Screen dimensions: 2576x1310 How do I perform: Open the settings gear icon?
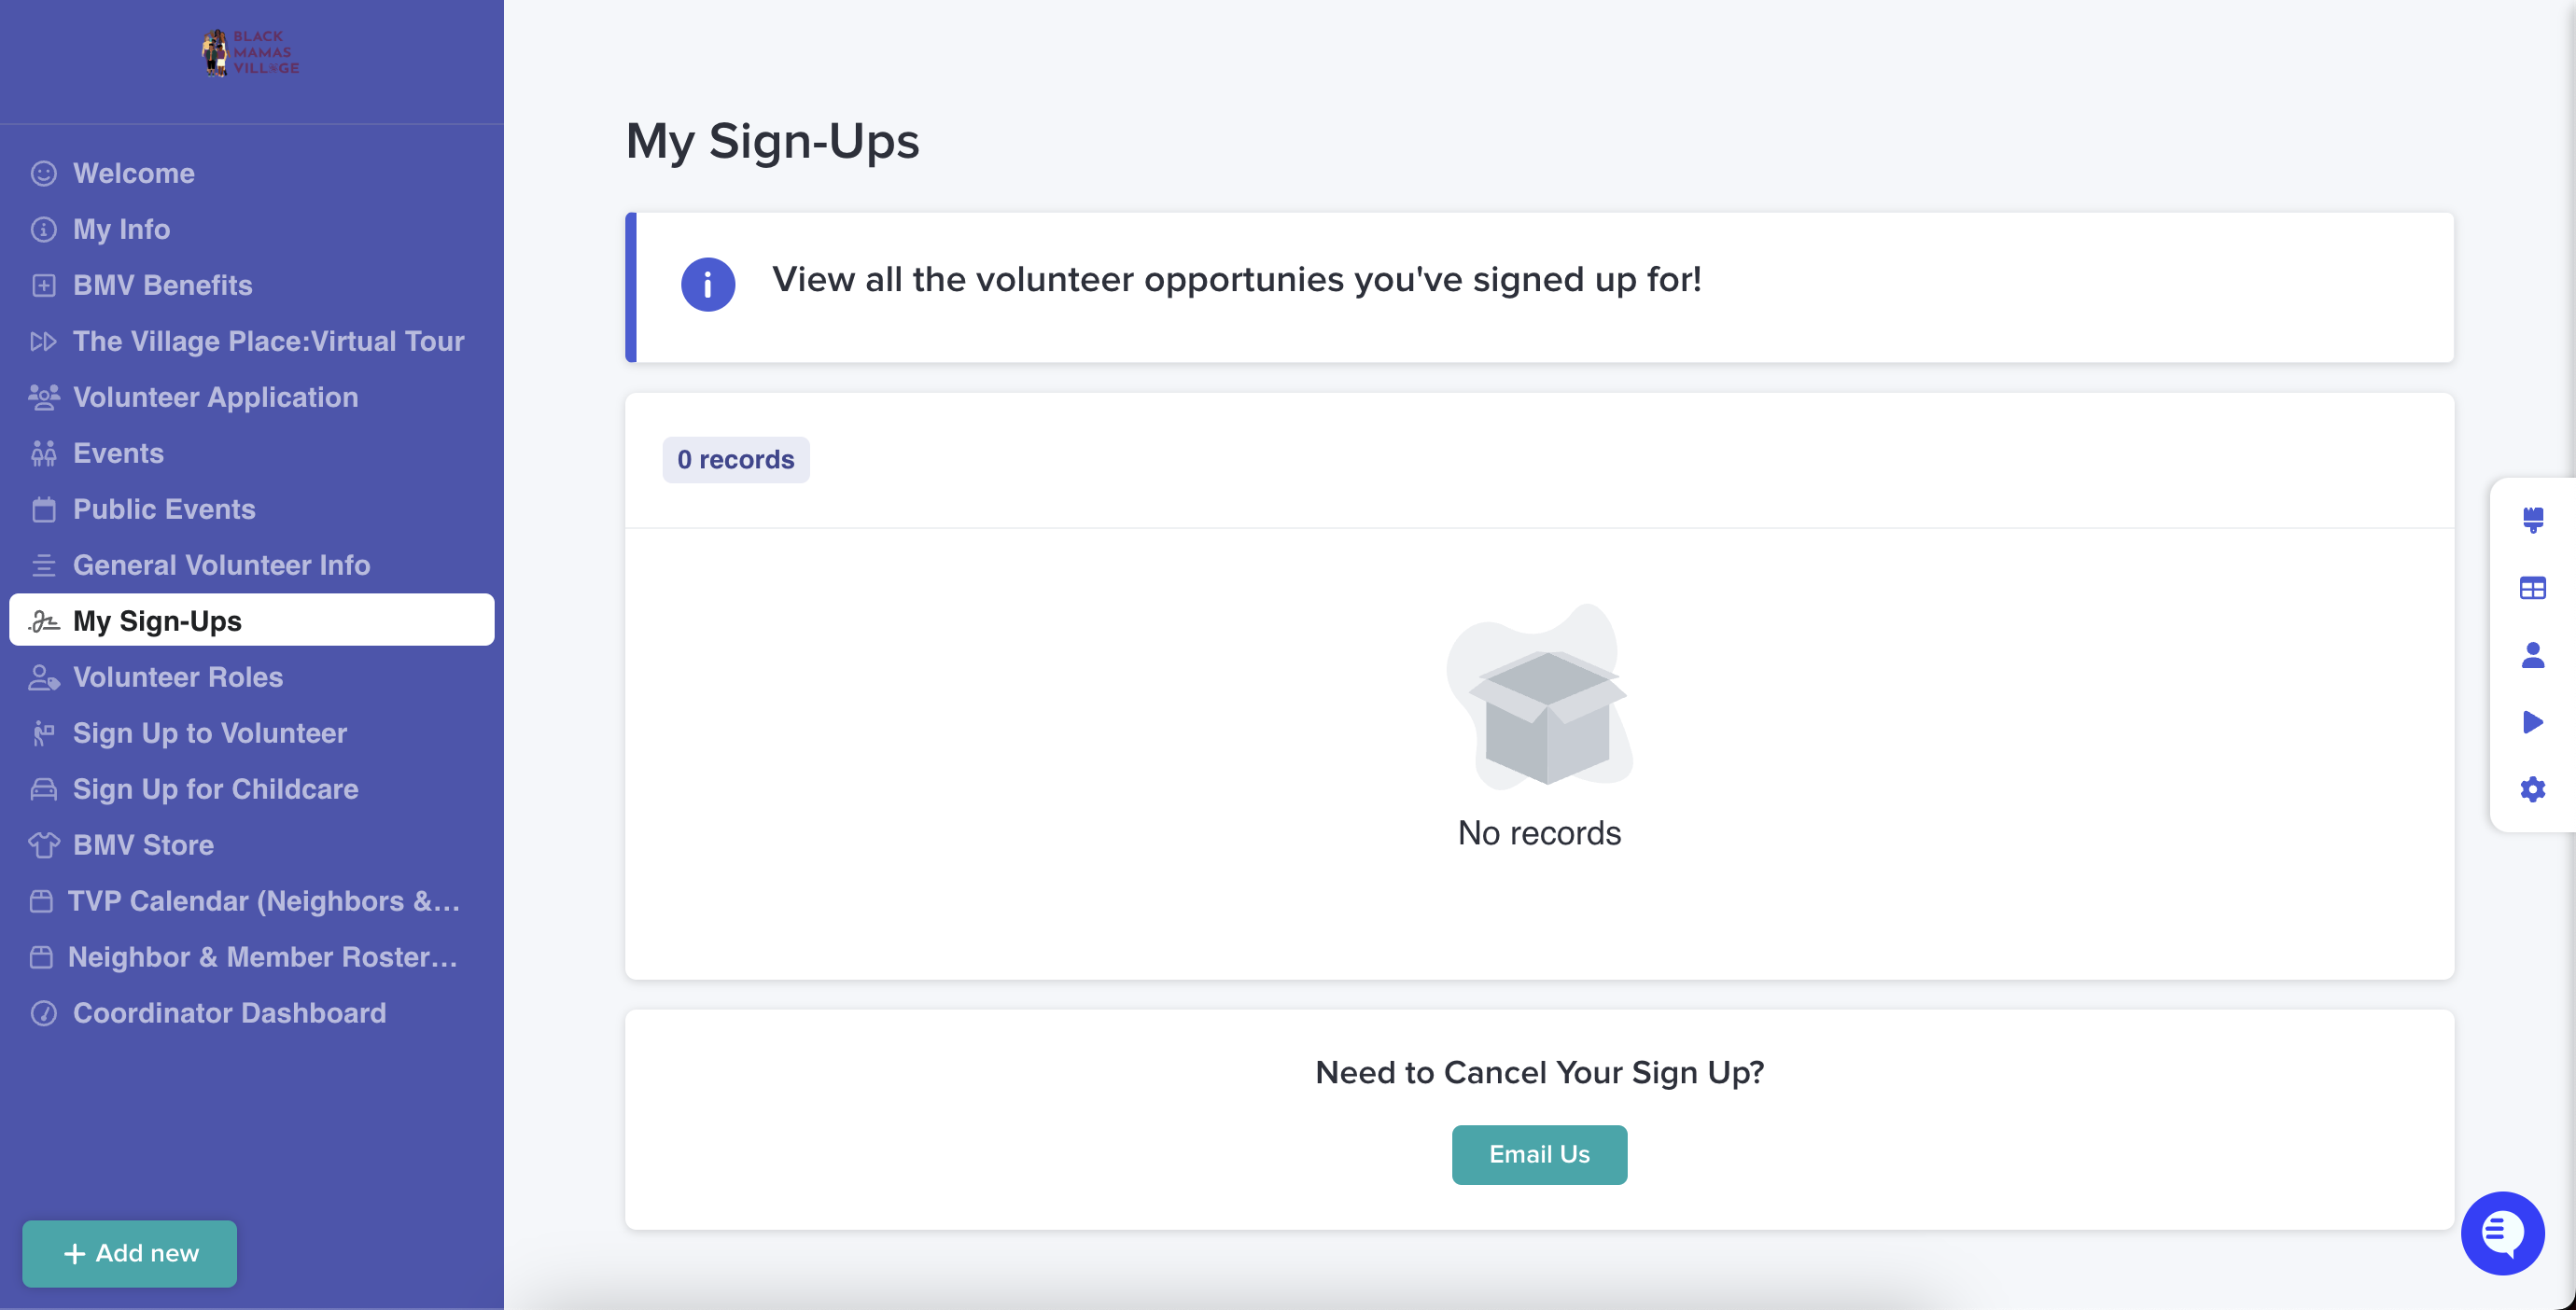coord(2532,789)
